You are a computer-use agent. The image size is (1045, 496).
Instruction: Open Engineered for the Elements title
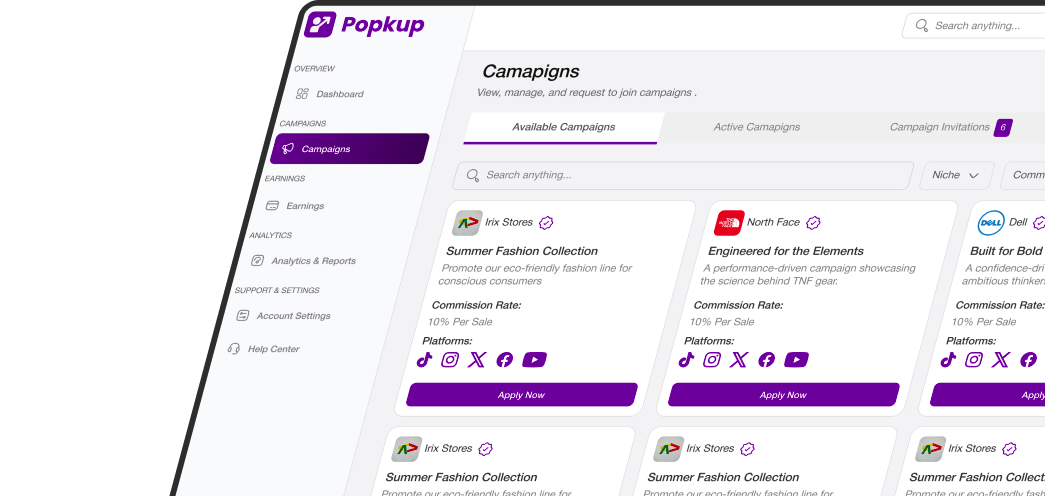point(786,251)
